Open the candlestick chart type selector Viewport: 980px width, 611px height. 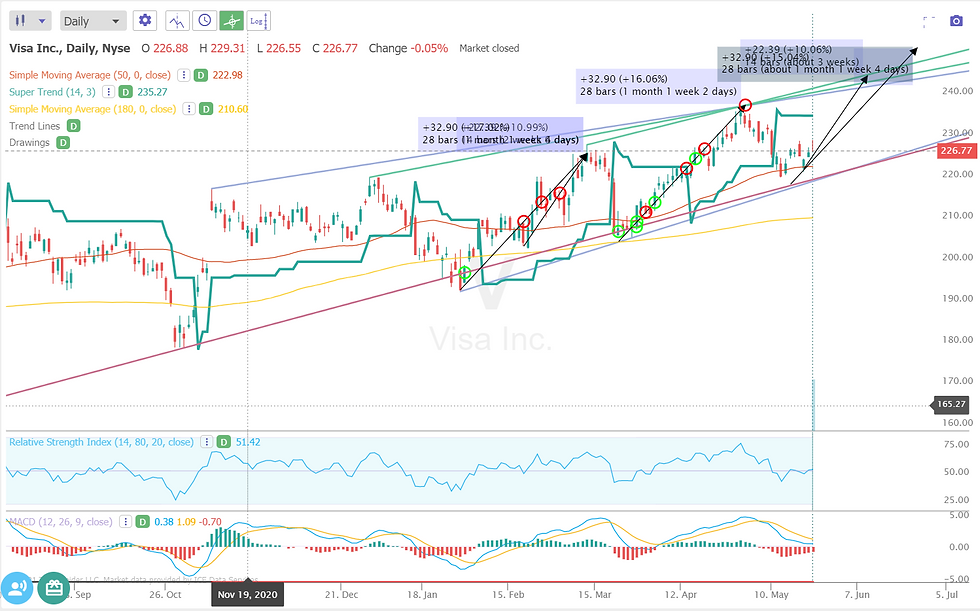tap(30, 21)
